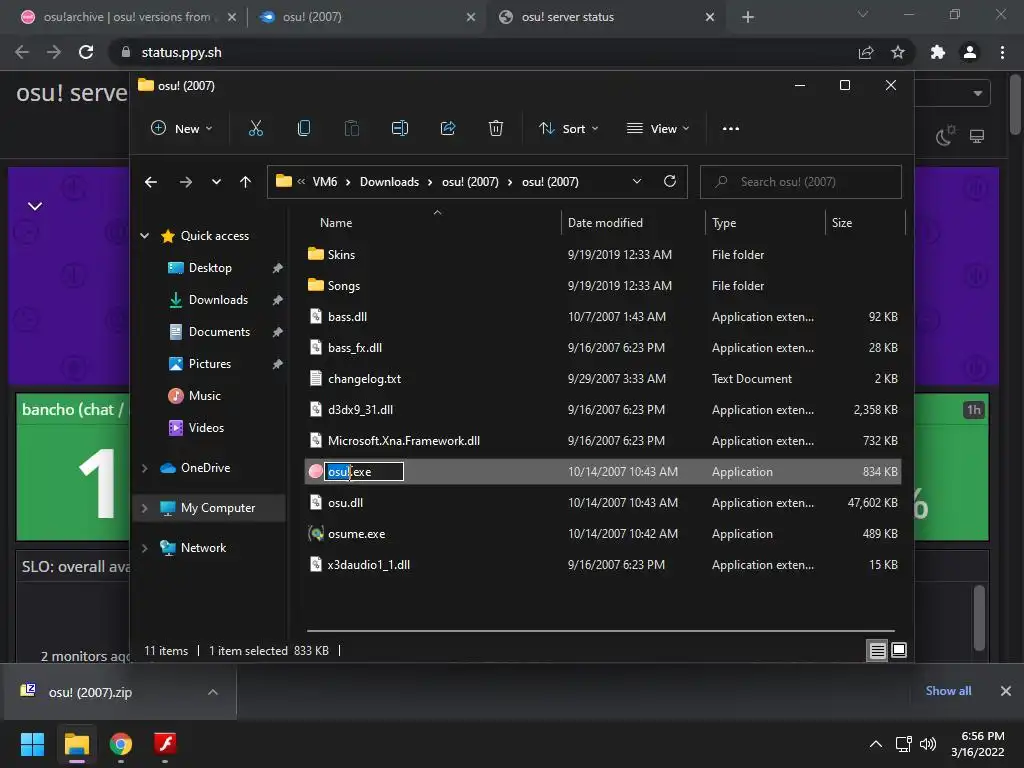Open File Explorer from taskbar
This screenshot has width=1024, height=768.
tap(76, 744)
